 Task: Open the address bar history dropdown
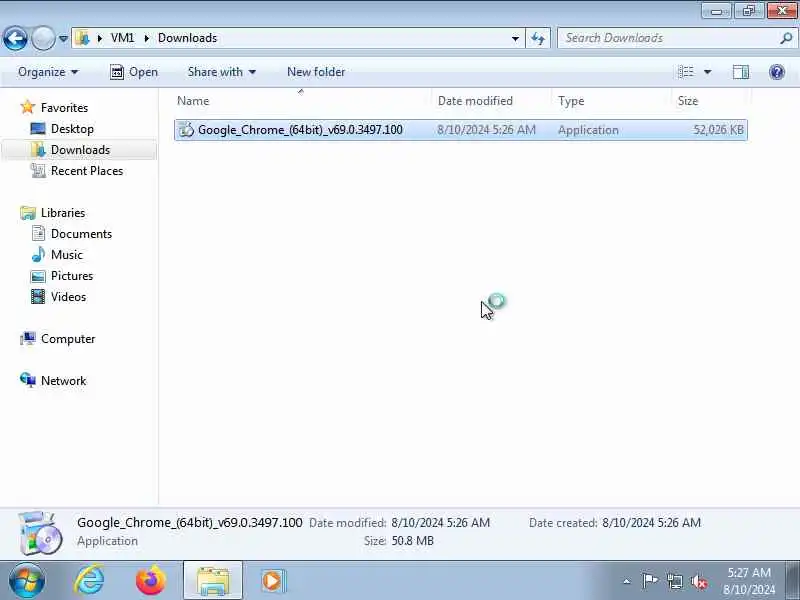click(515, 38)
